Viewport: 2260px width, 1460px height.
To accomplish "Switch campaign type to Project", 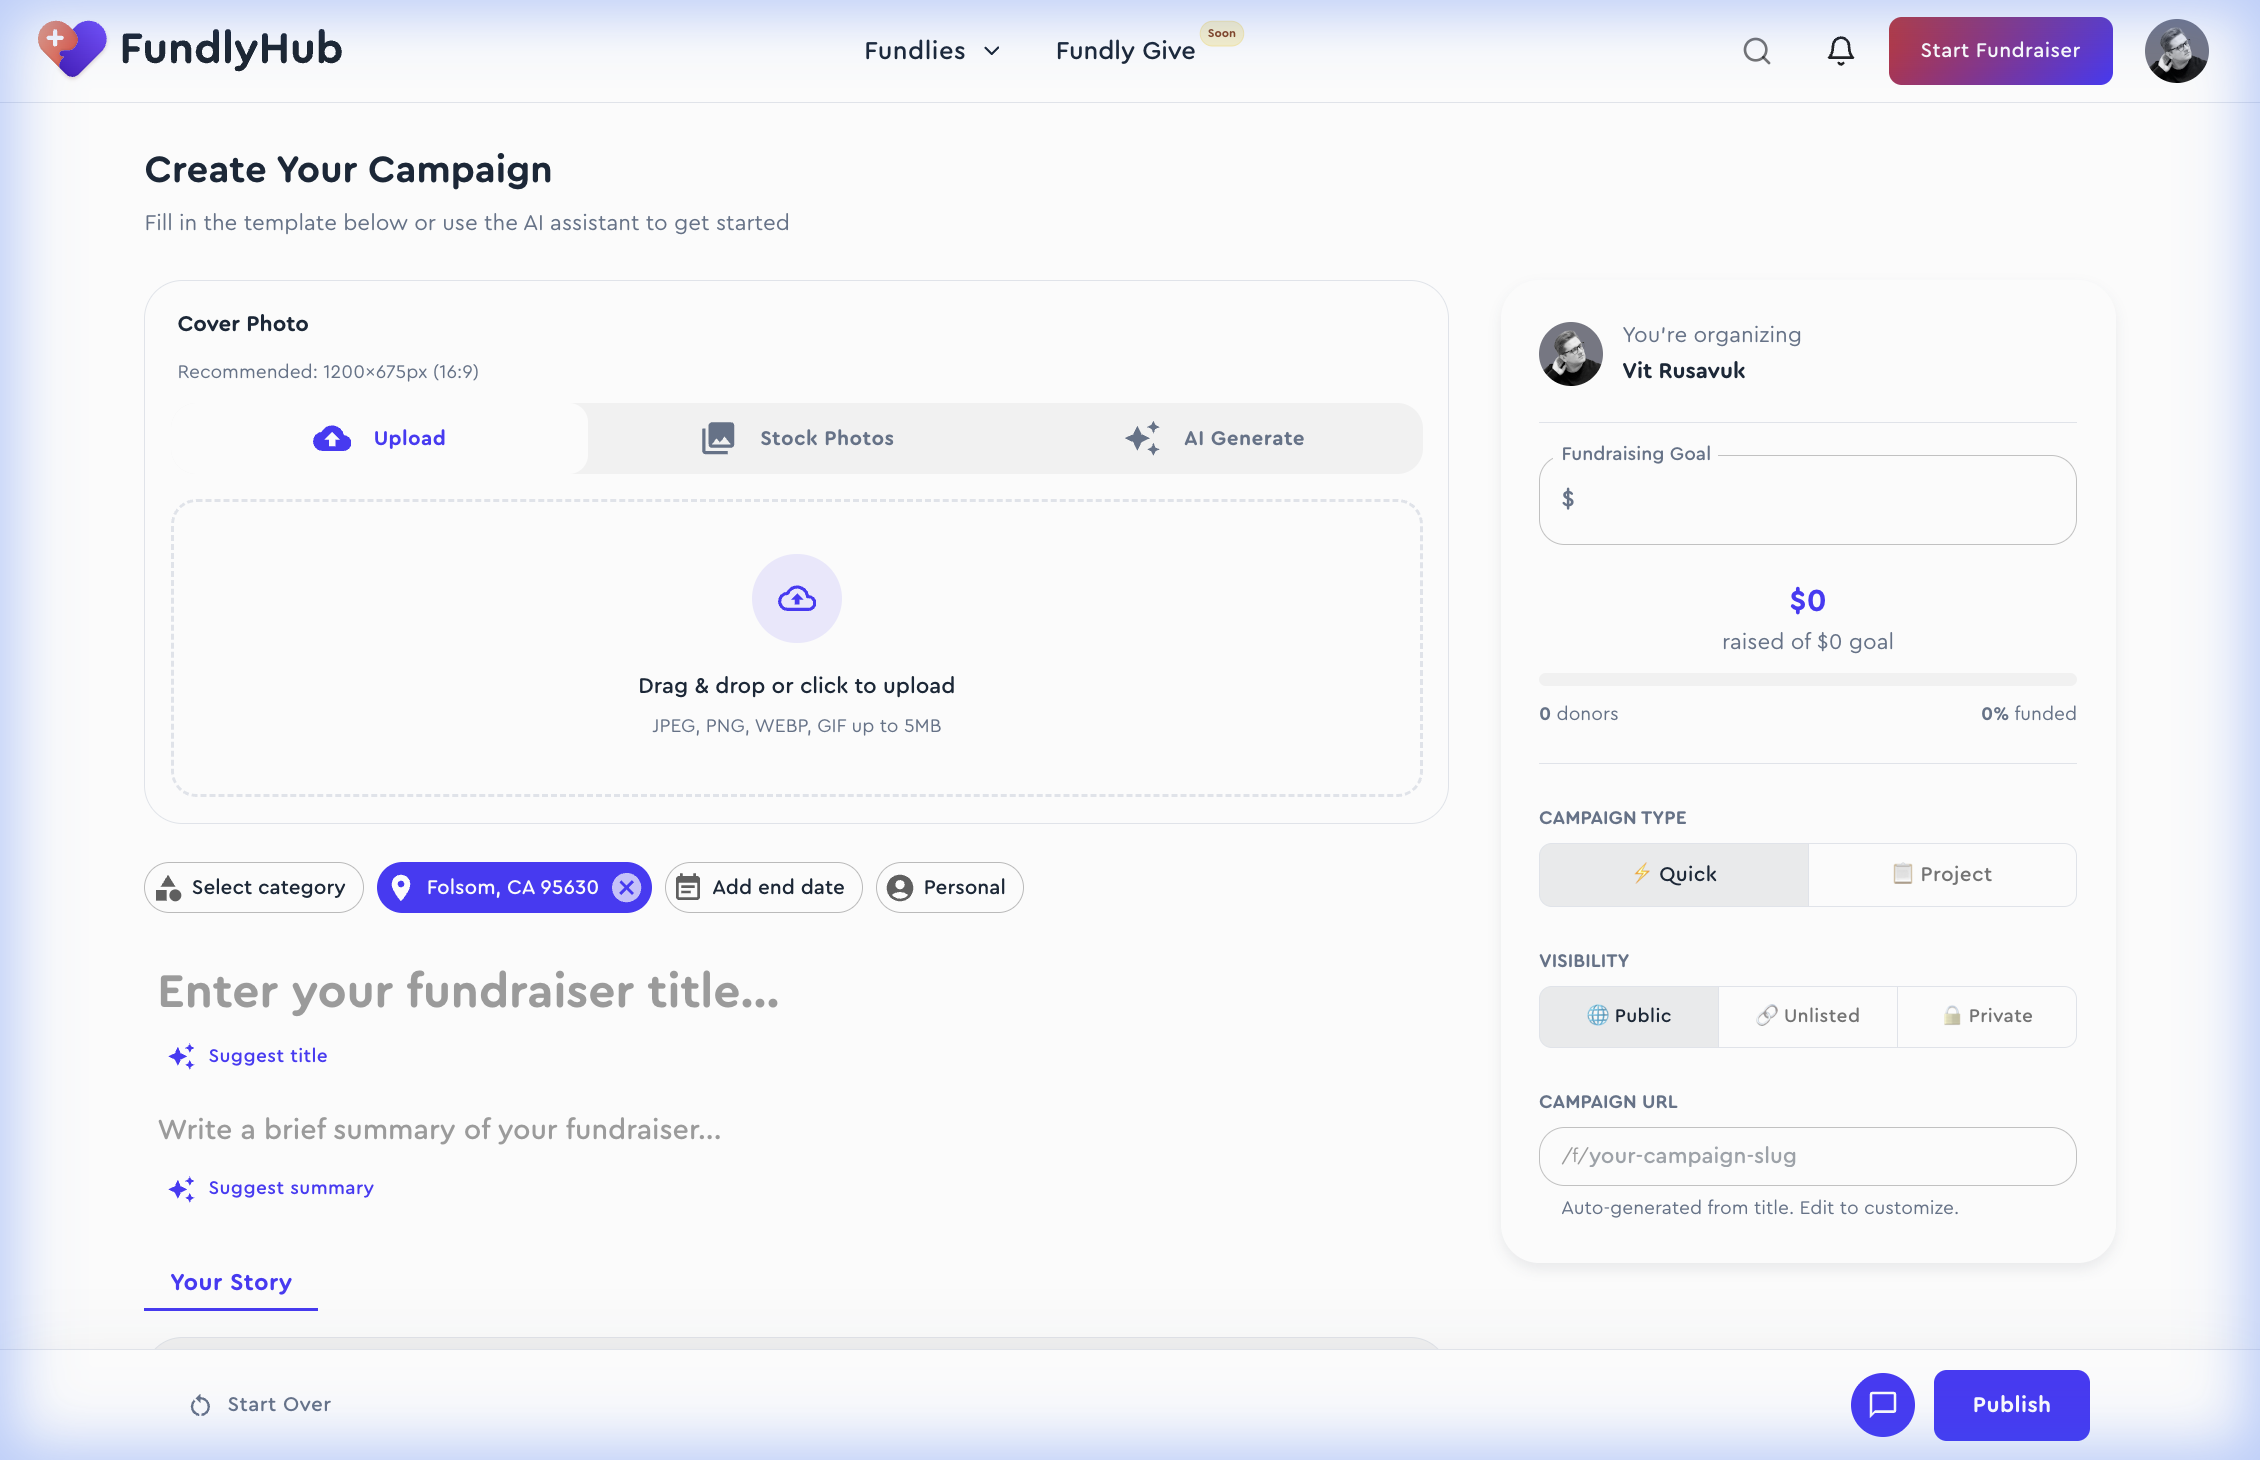I will tap(1941, 874).
